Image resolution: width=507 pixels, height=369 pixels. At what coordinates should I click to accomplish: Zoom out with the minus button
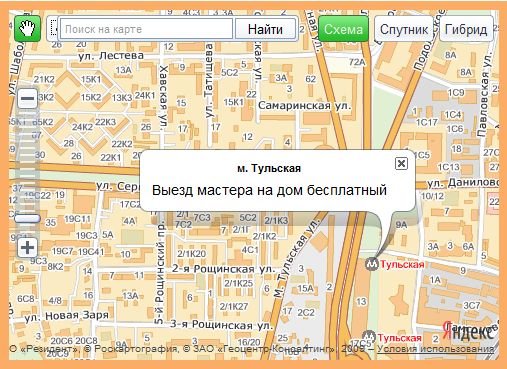pos(27,98)
